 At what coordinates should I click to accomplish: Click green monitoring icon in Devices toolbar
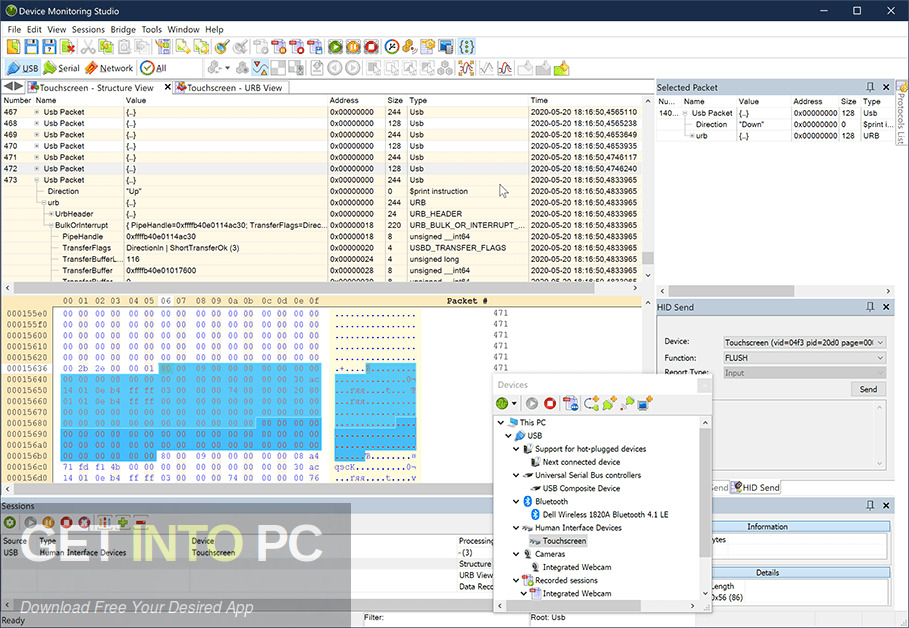click(502, 404)
